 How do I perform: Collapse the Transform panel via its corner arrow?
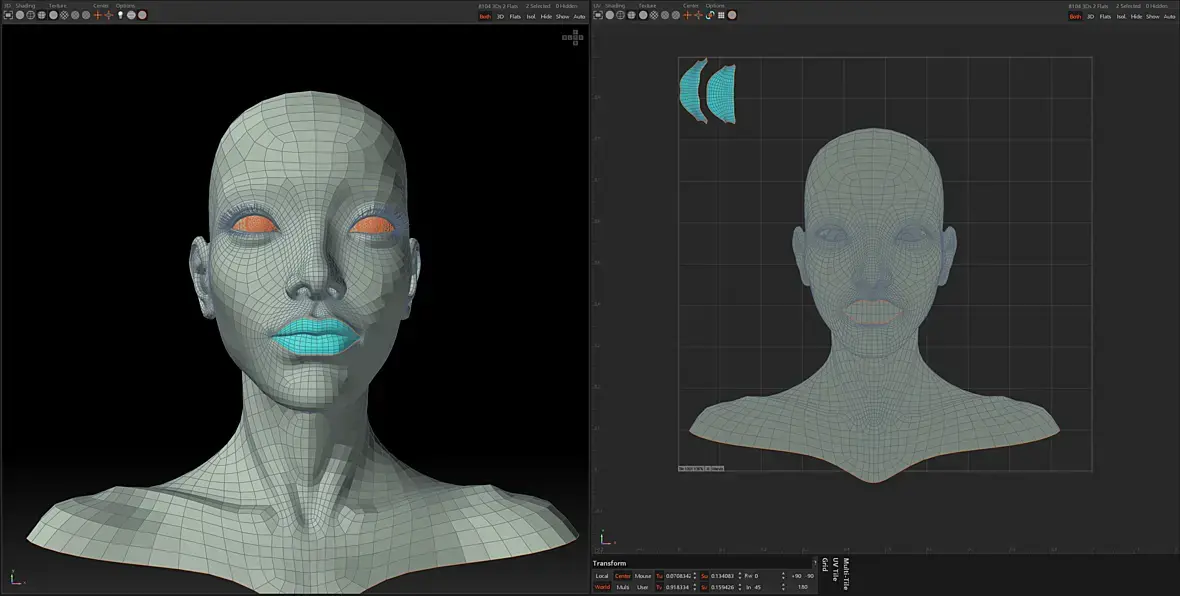tap(815, 562)
